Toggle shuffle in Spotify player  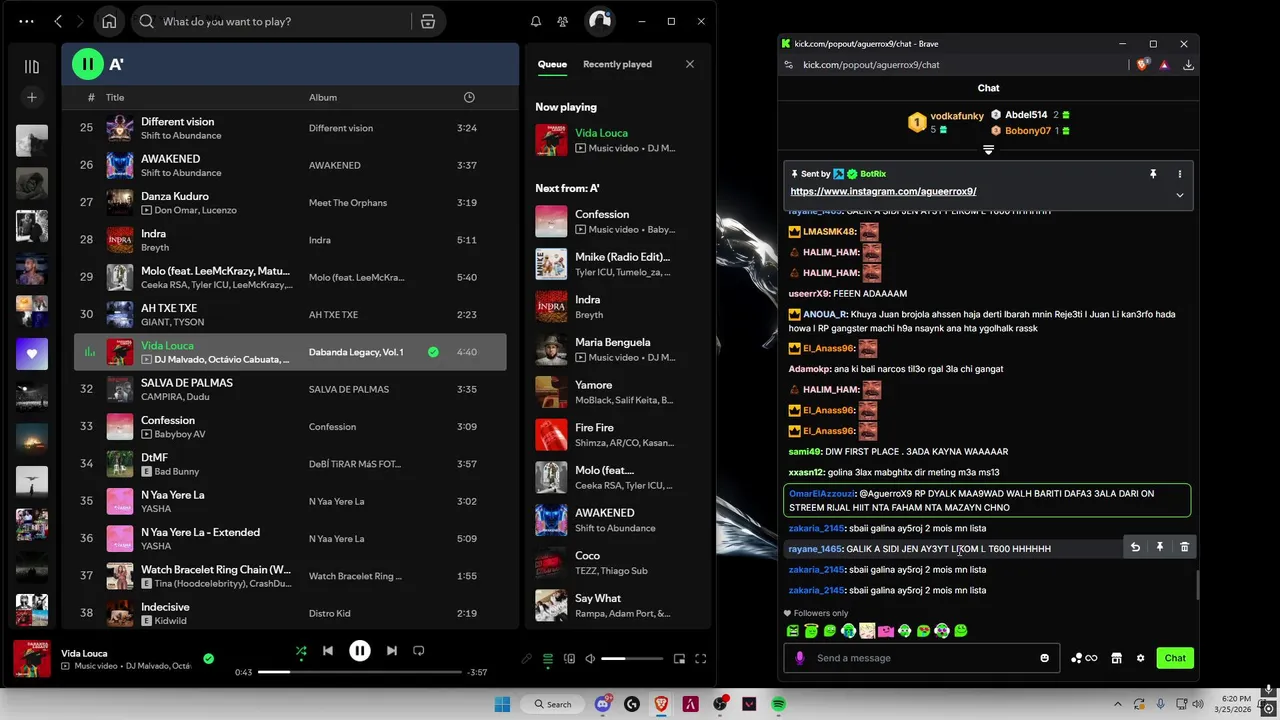tap(301, 651)
